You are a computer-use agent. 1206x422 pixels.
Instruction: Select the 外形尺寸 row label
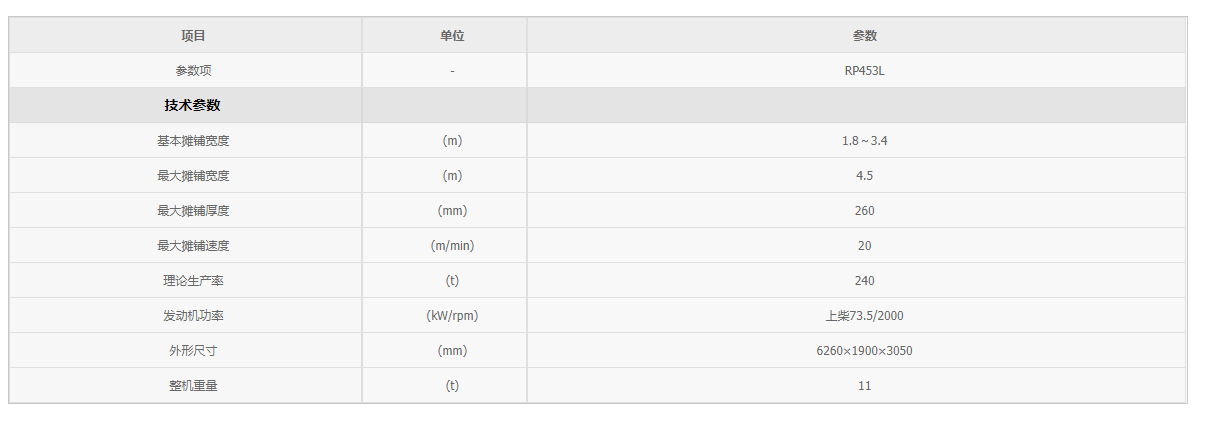[193, 351]
